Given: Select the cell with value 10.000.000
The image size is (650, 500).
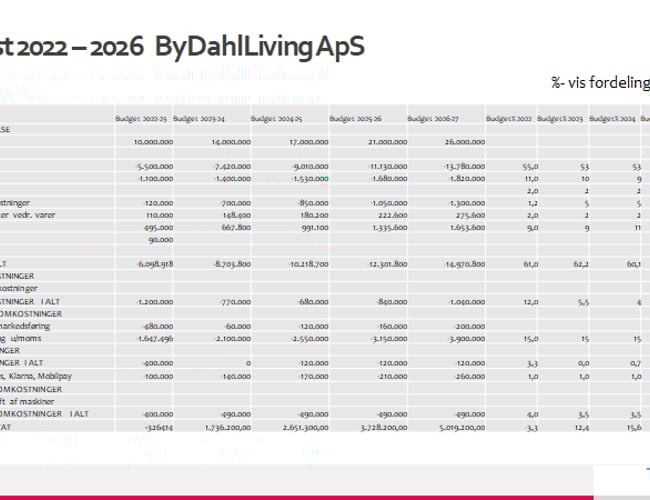Looking at the screenshot, I should point(153,142).
